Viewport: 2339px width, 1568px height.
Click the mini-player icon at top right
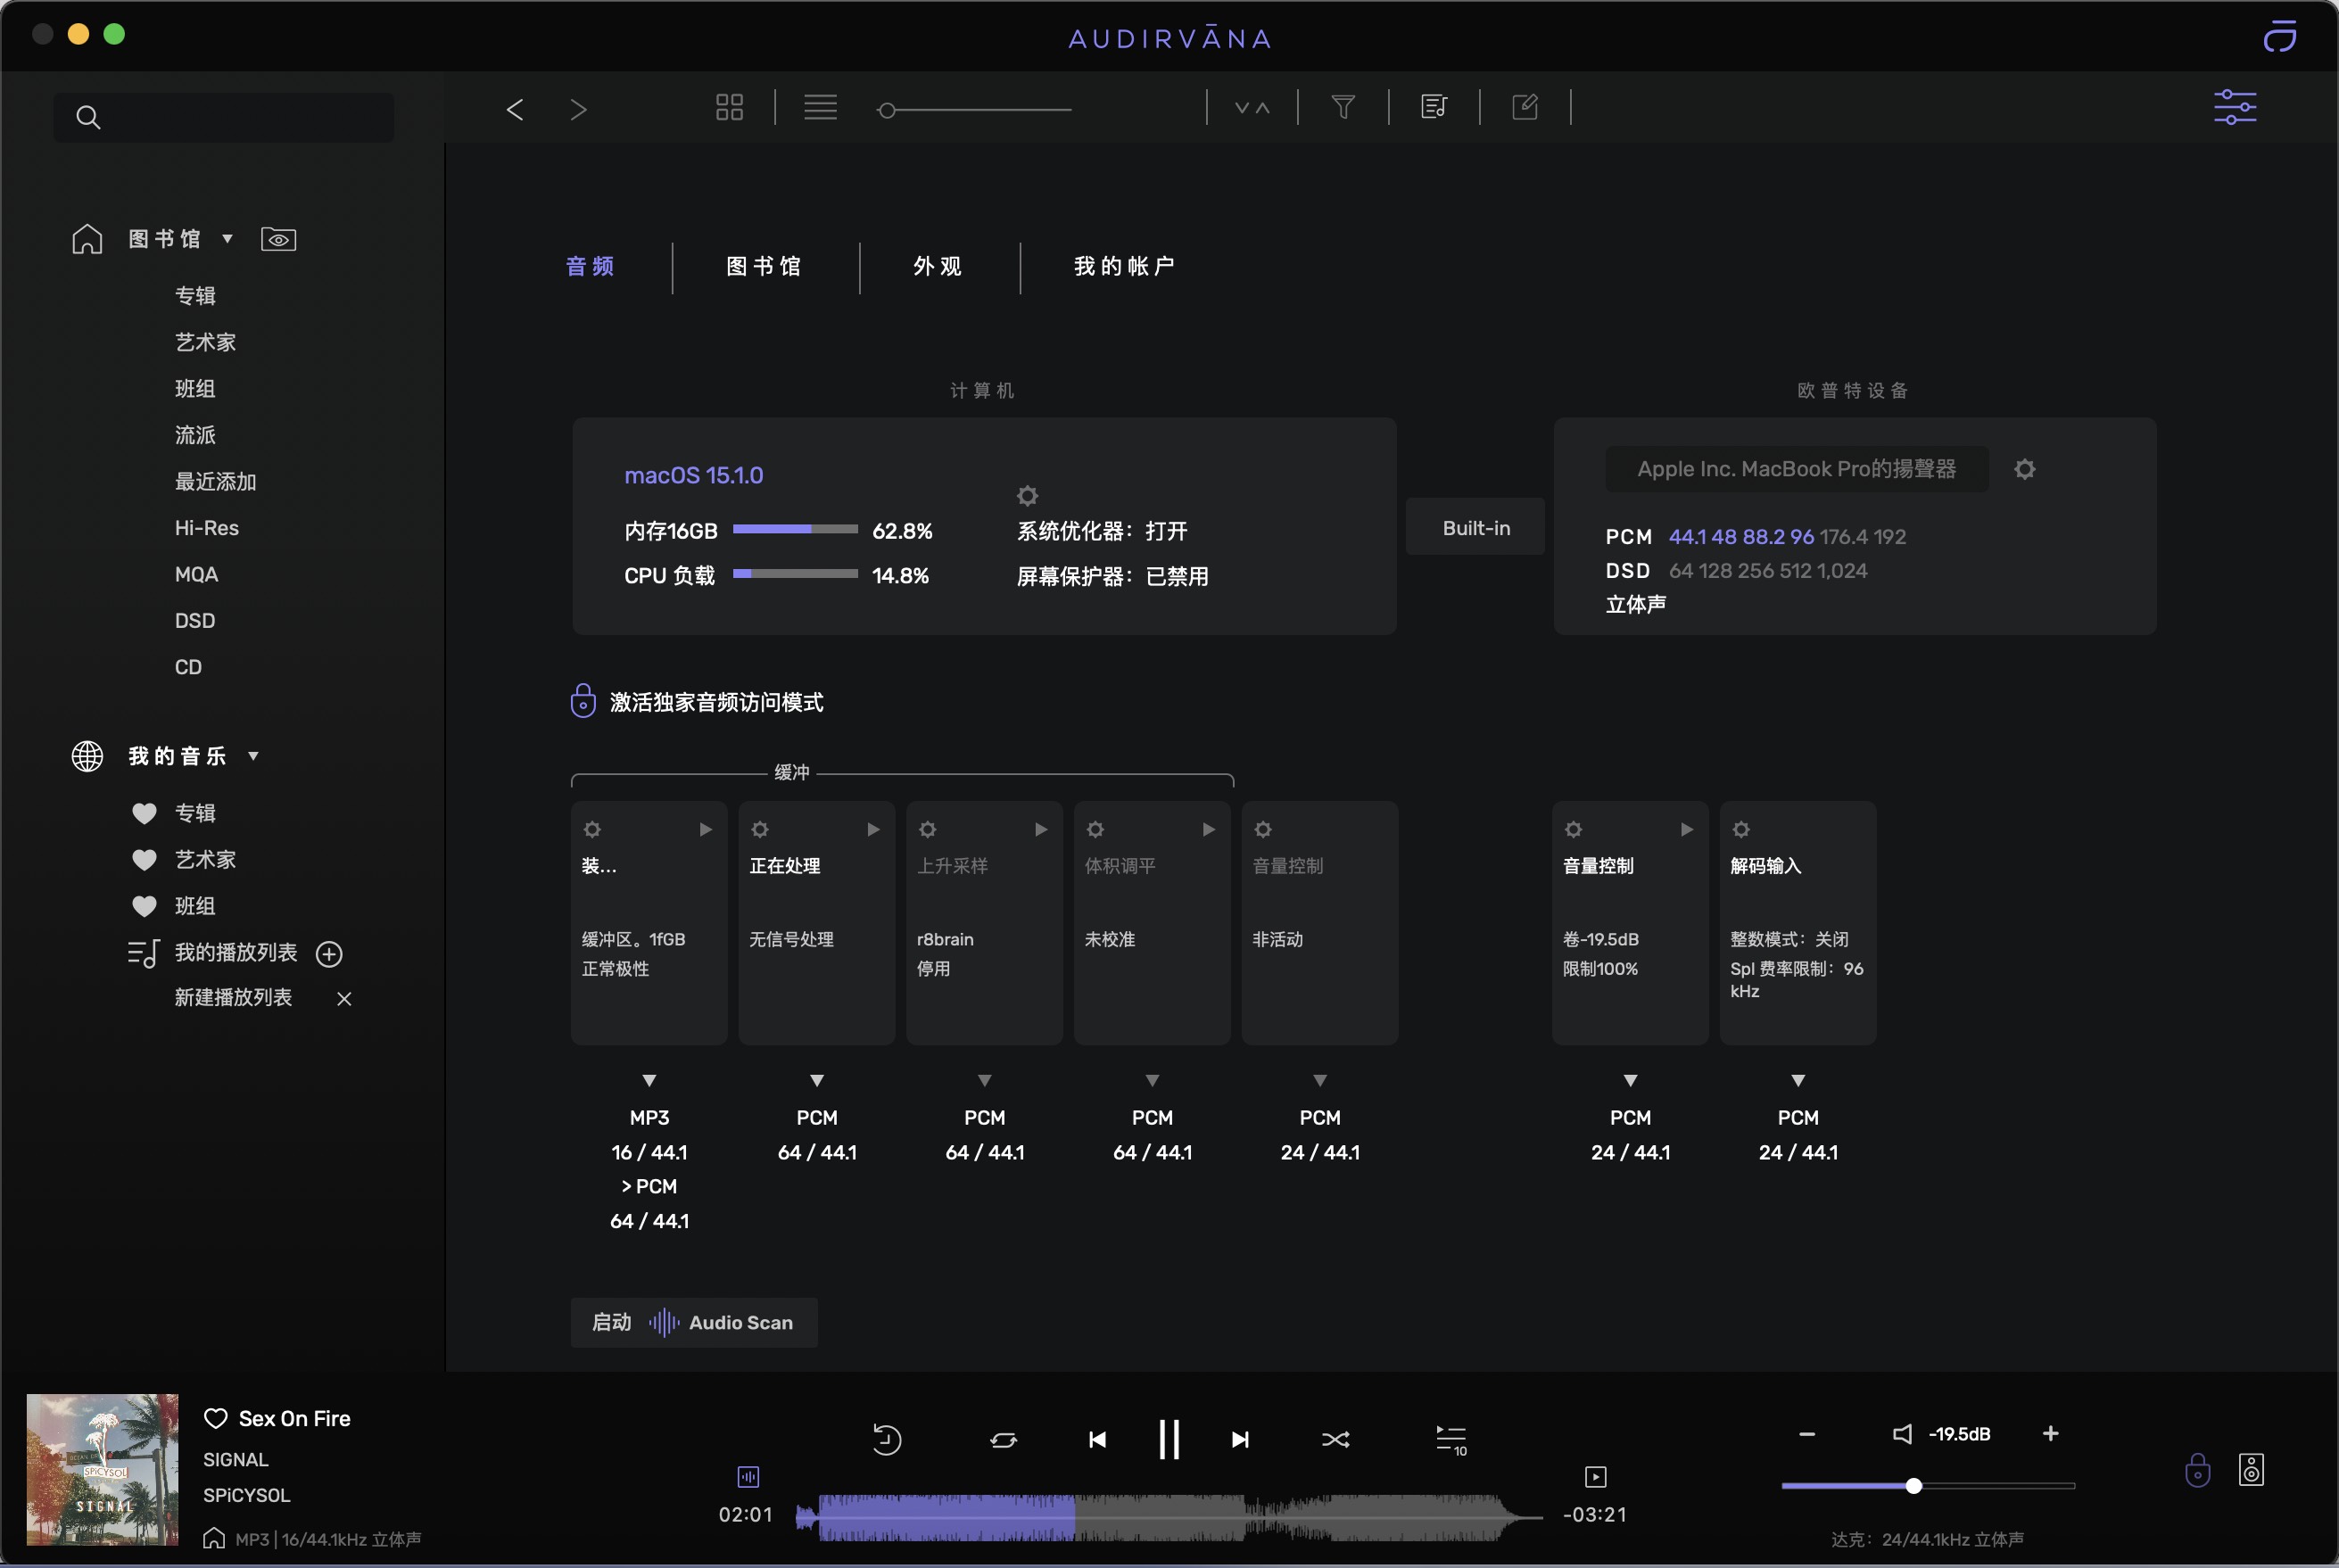(2279, 37)
